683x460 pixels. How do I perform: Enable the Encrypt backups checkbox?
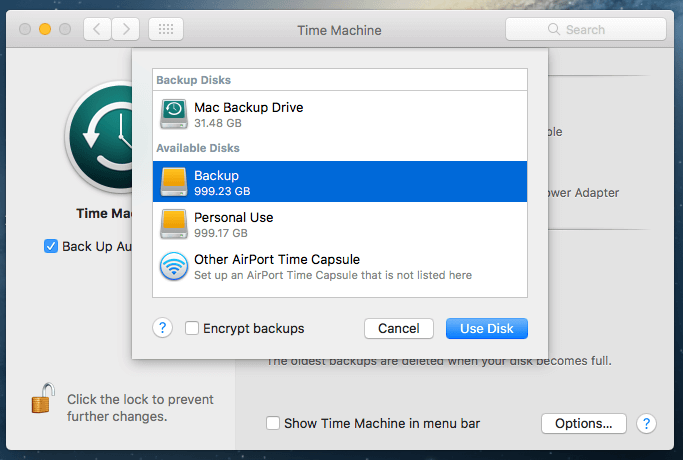click(x=192, y=328)
